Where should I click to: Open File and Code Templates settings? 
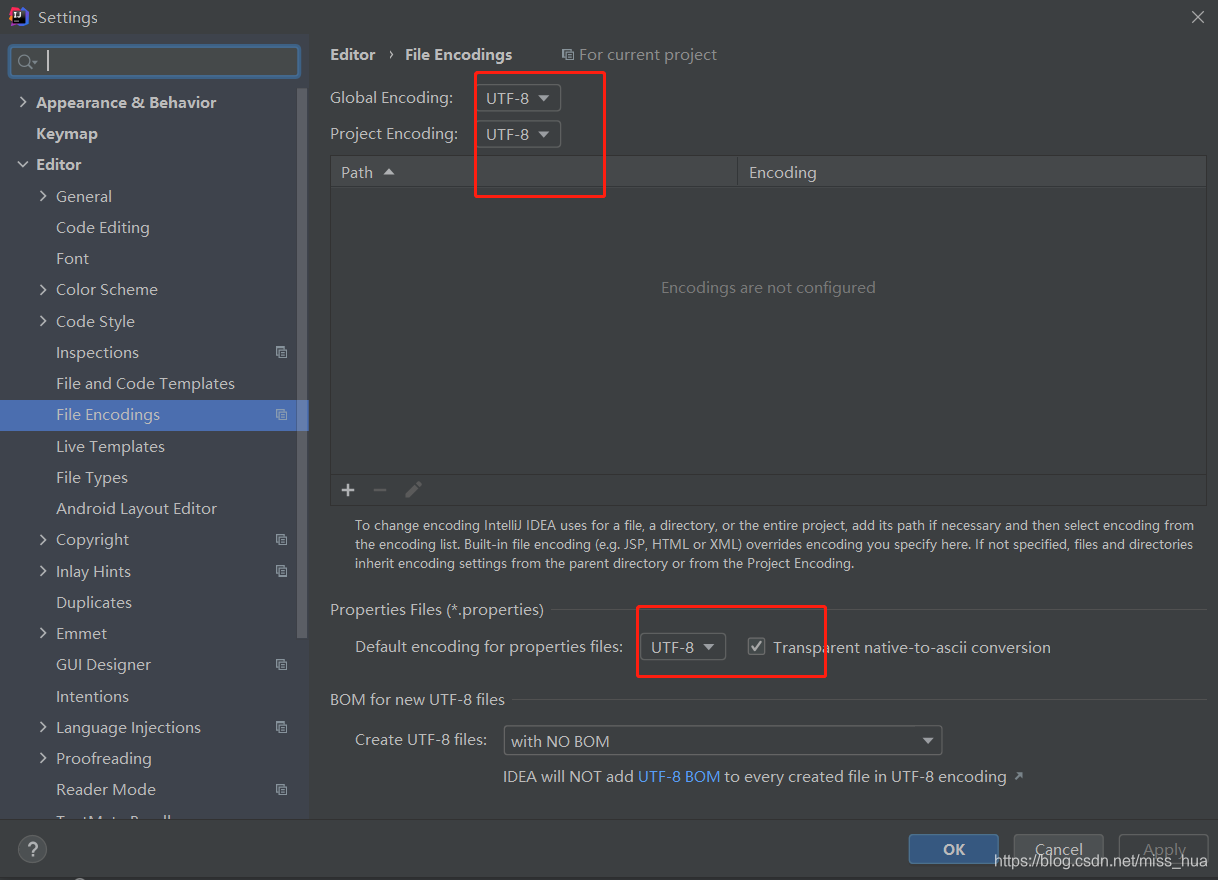145,383
